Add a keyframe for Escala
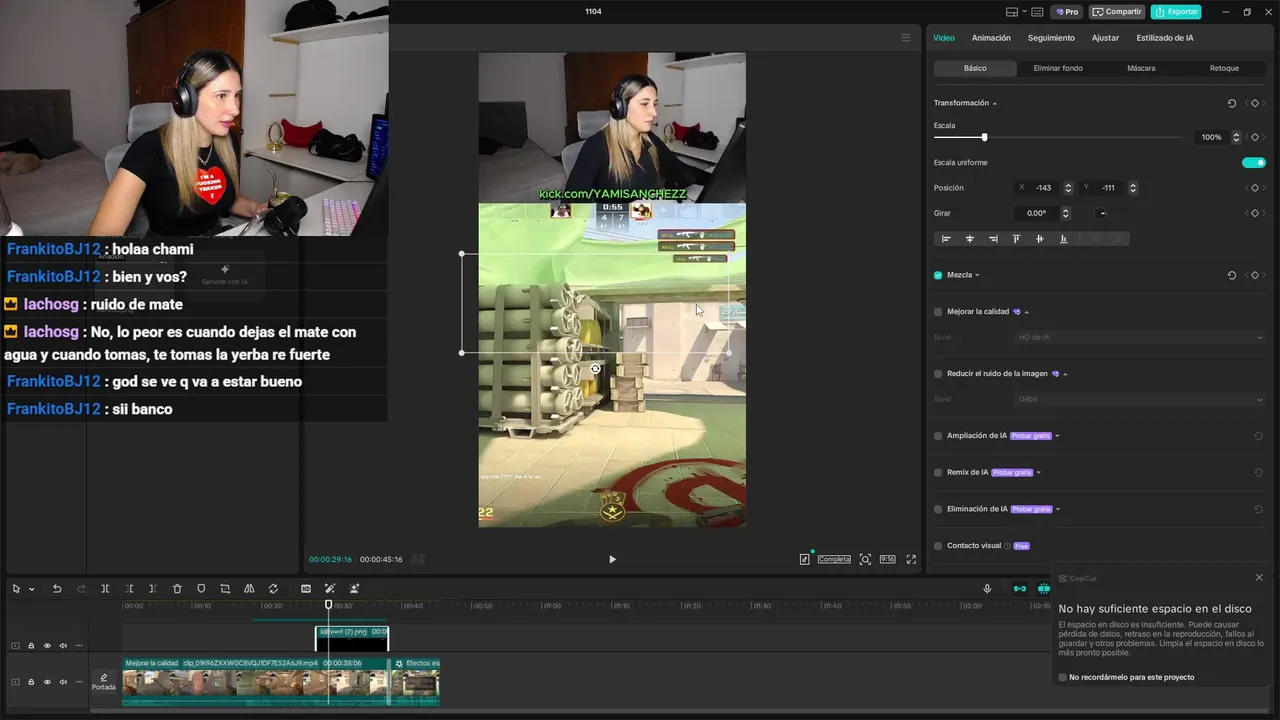Viewport: 1280px width, 720px height. [x=1255, y=137]
